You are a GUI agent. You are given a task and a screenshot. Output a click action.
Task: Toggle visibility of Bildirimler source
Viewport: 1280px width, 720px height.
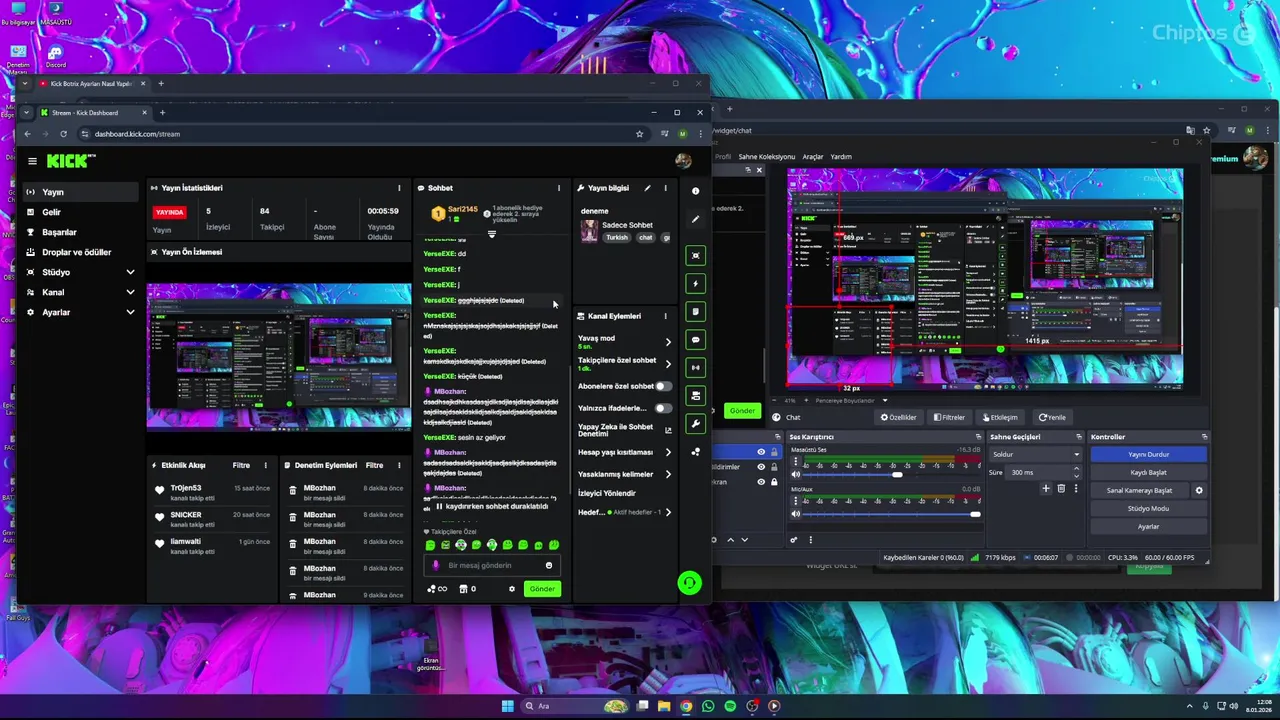[761, 467]
